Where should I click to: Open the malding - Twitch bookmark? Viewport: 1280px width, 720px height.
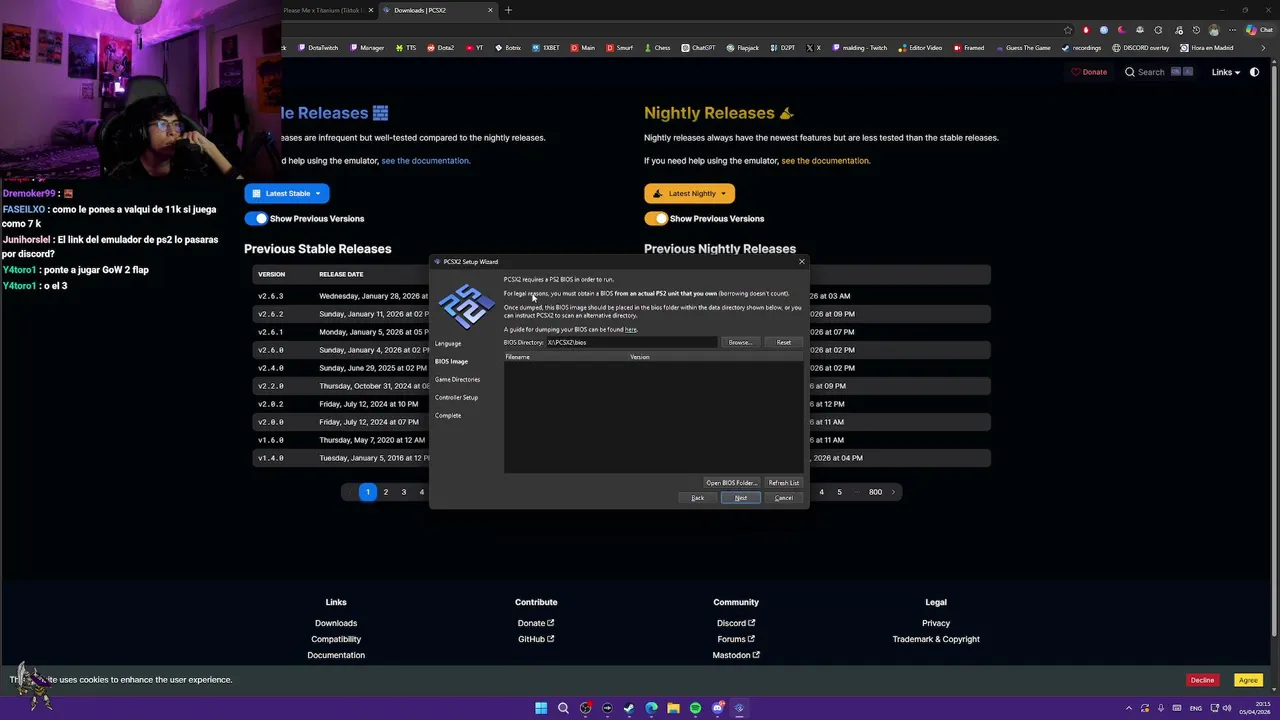coord(859,48)
